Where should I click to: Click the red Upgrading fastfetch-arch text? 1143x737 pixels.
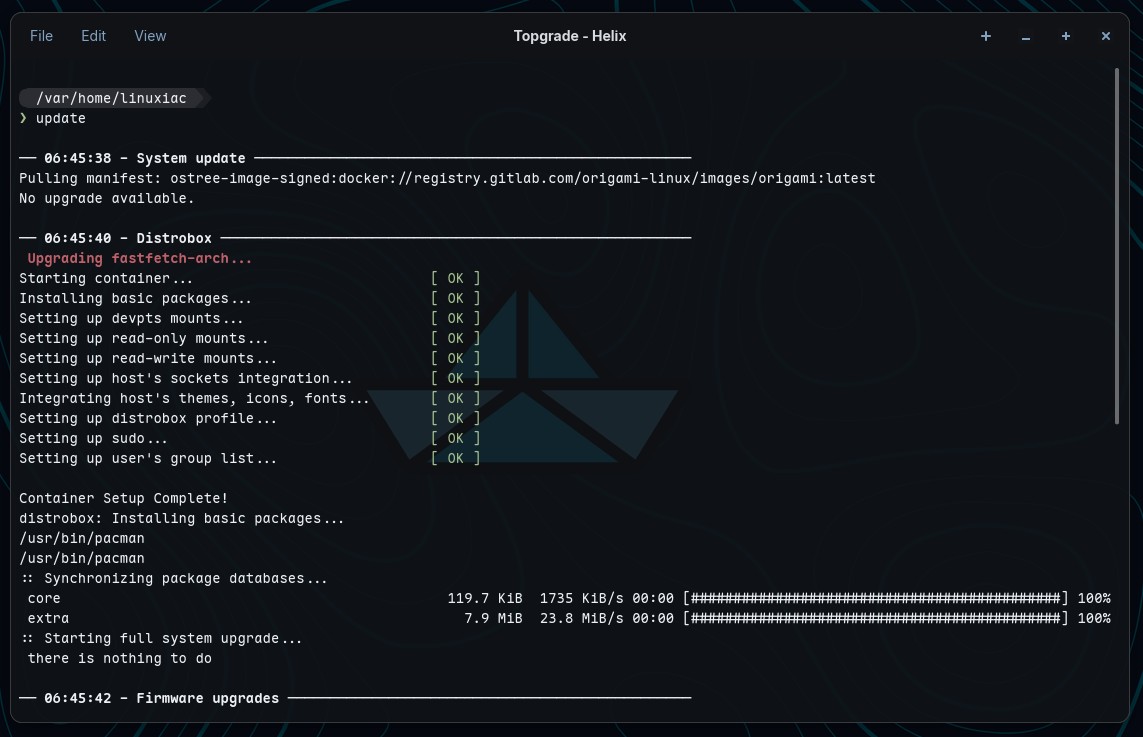pyautogui.click(x=140, y=258)
